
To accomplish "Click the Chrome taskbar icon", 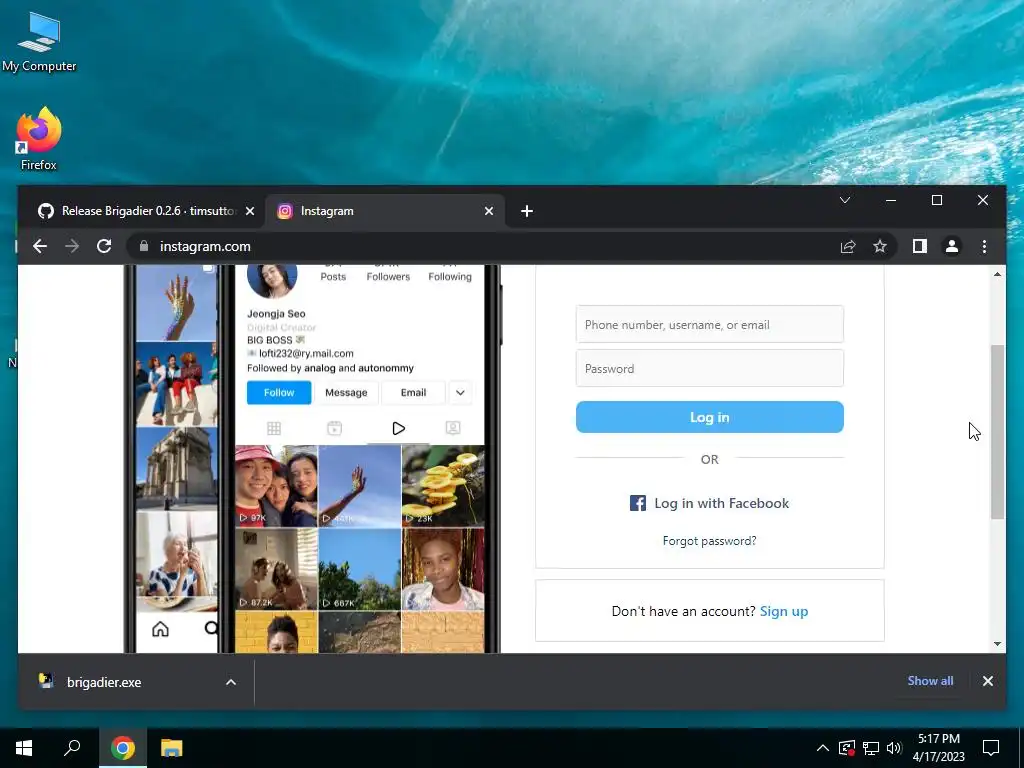I will (x=122, y=748).
